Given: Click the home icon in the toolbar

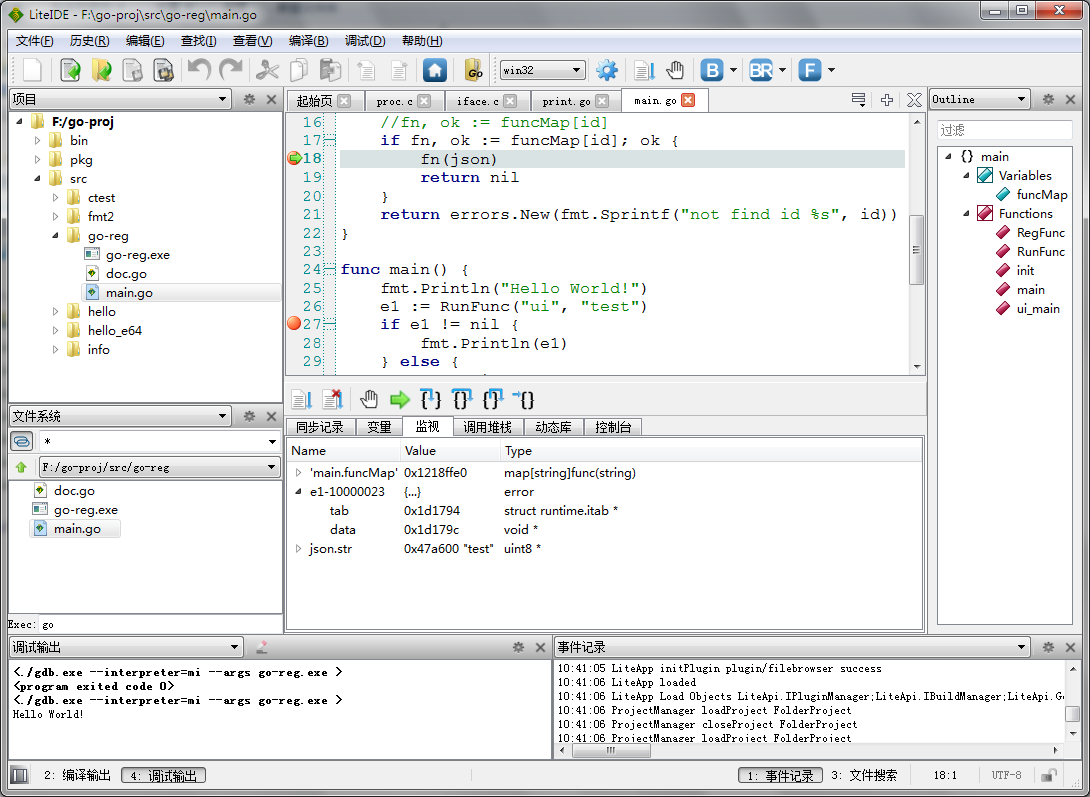Looking at the screenshot, I should click(x=434, y=70).
